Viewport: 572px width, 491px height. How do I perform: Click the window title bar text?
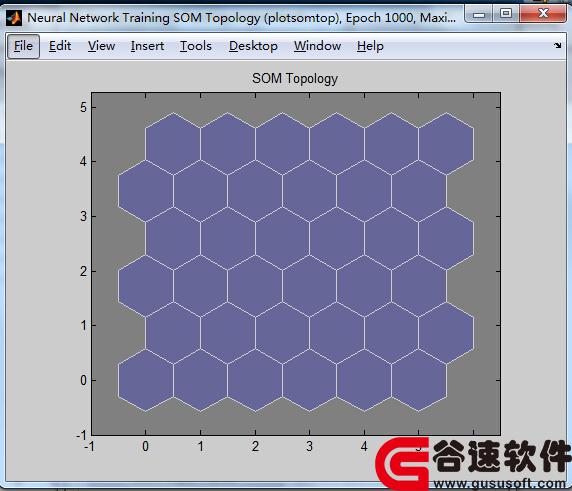click(x=241, y=18)
